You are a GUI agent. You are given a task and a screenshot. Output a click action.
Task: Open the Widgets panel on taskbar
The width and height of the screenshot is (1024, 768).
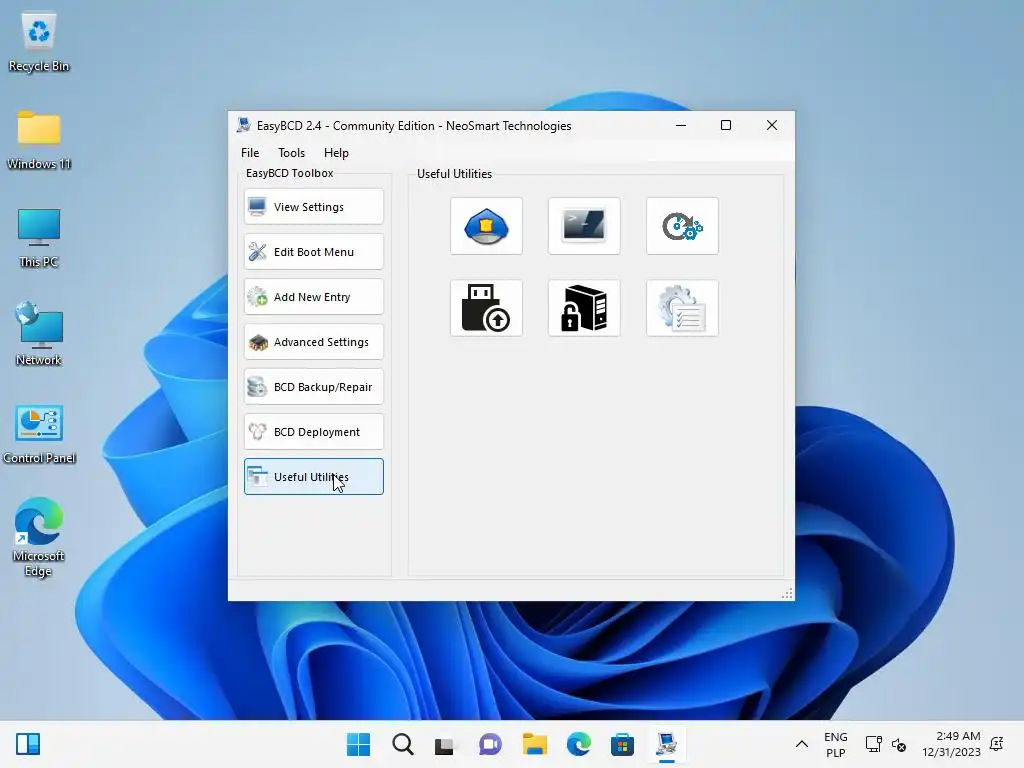pyautogui.click(x=28, y=744)
